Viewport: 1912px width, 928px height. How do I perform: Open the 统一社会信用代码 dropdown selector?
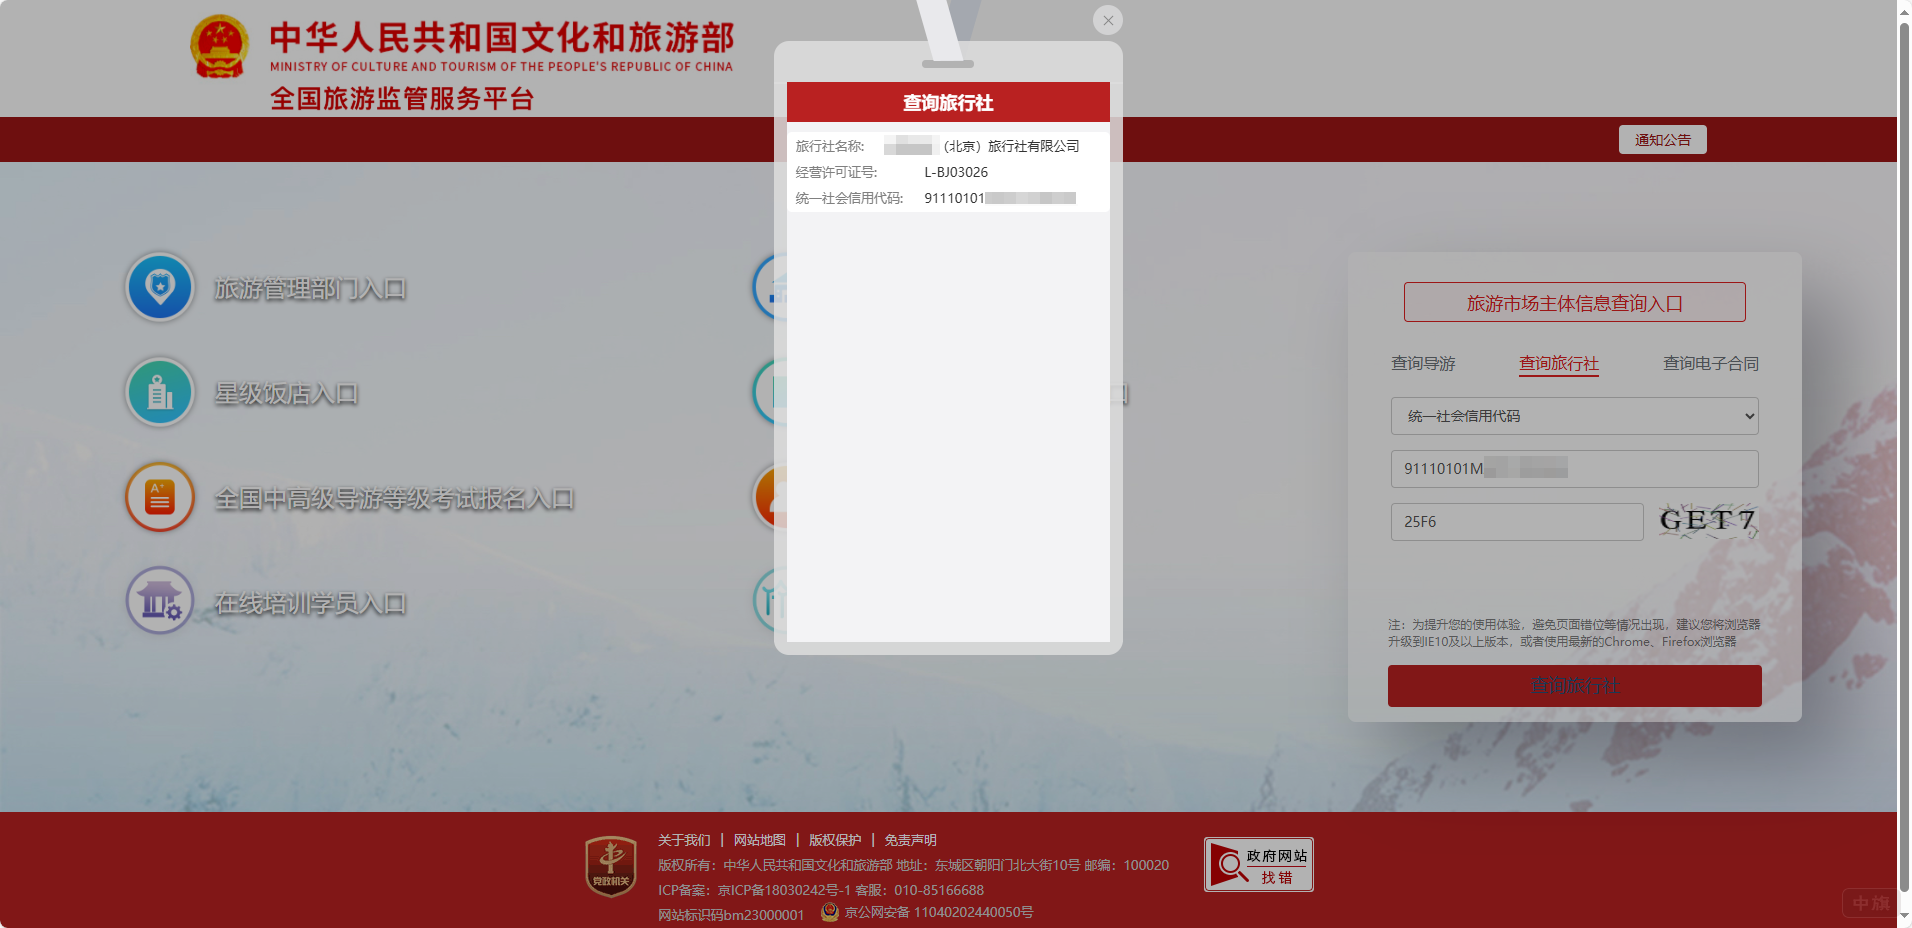click(1573, 416)
